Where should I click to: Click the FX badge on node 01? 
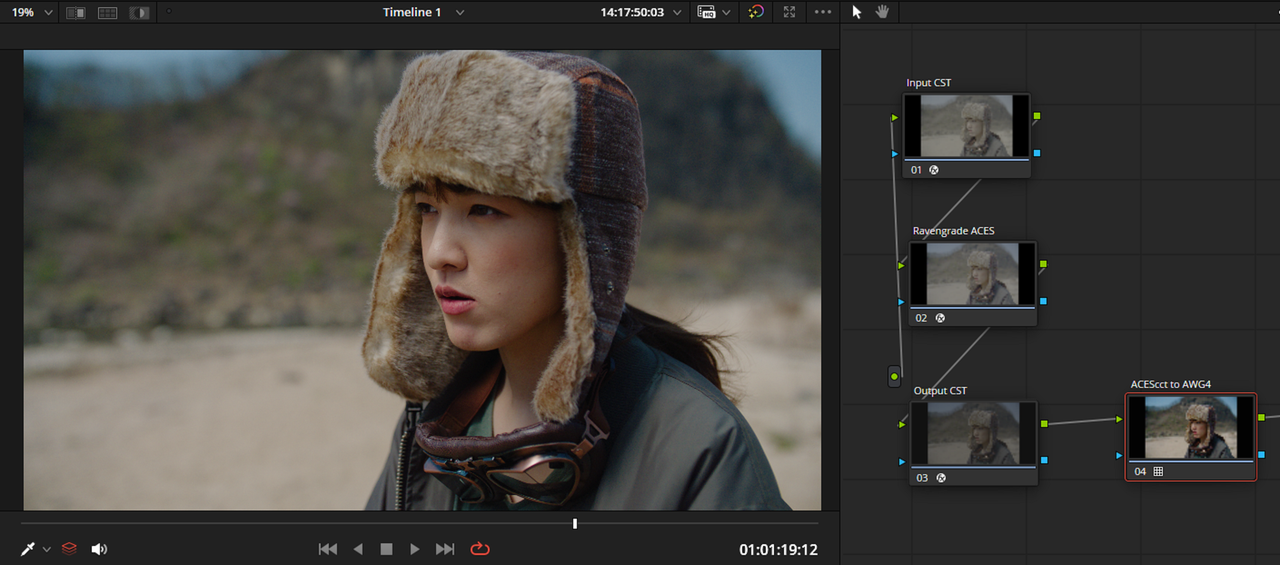pos(934,170)
